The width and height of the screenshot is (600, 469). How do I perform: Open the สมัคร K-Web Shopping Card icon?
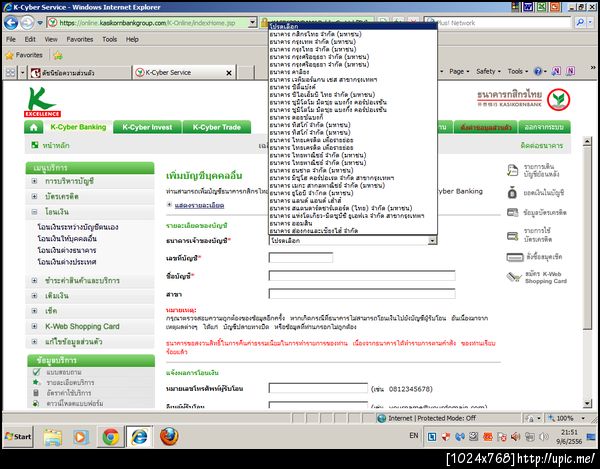point(514,277)
